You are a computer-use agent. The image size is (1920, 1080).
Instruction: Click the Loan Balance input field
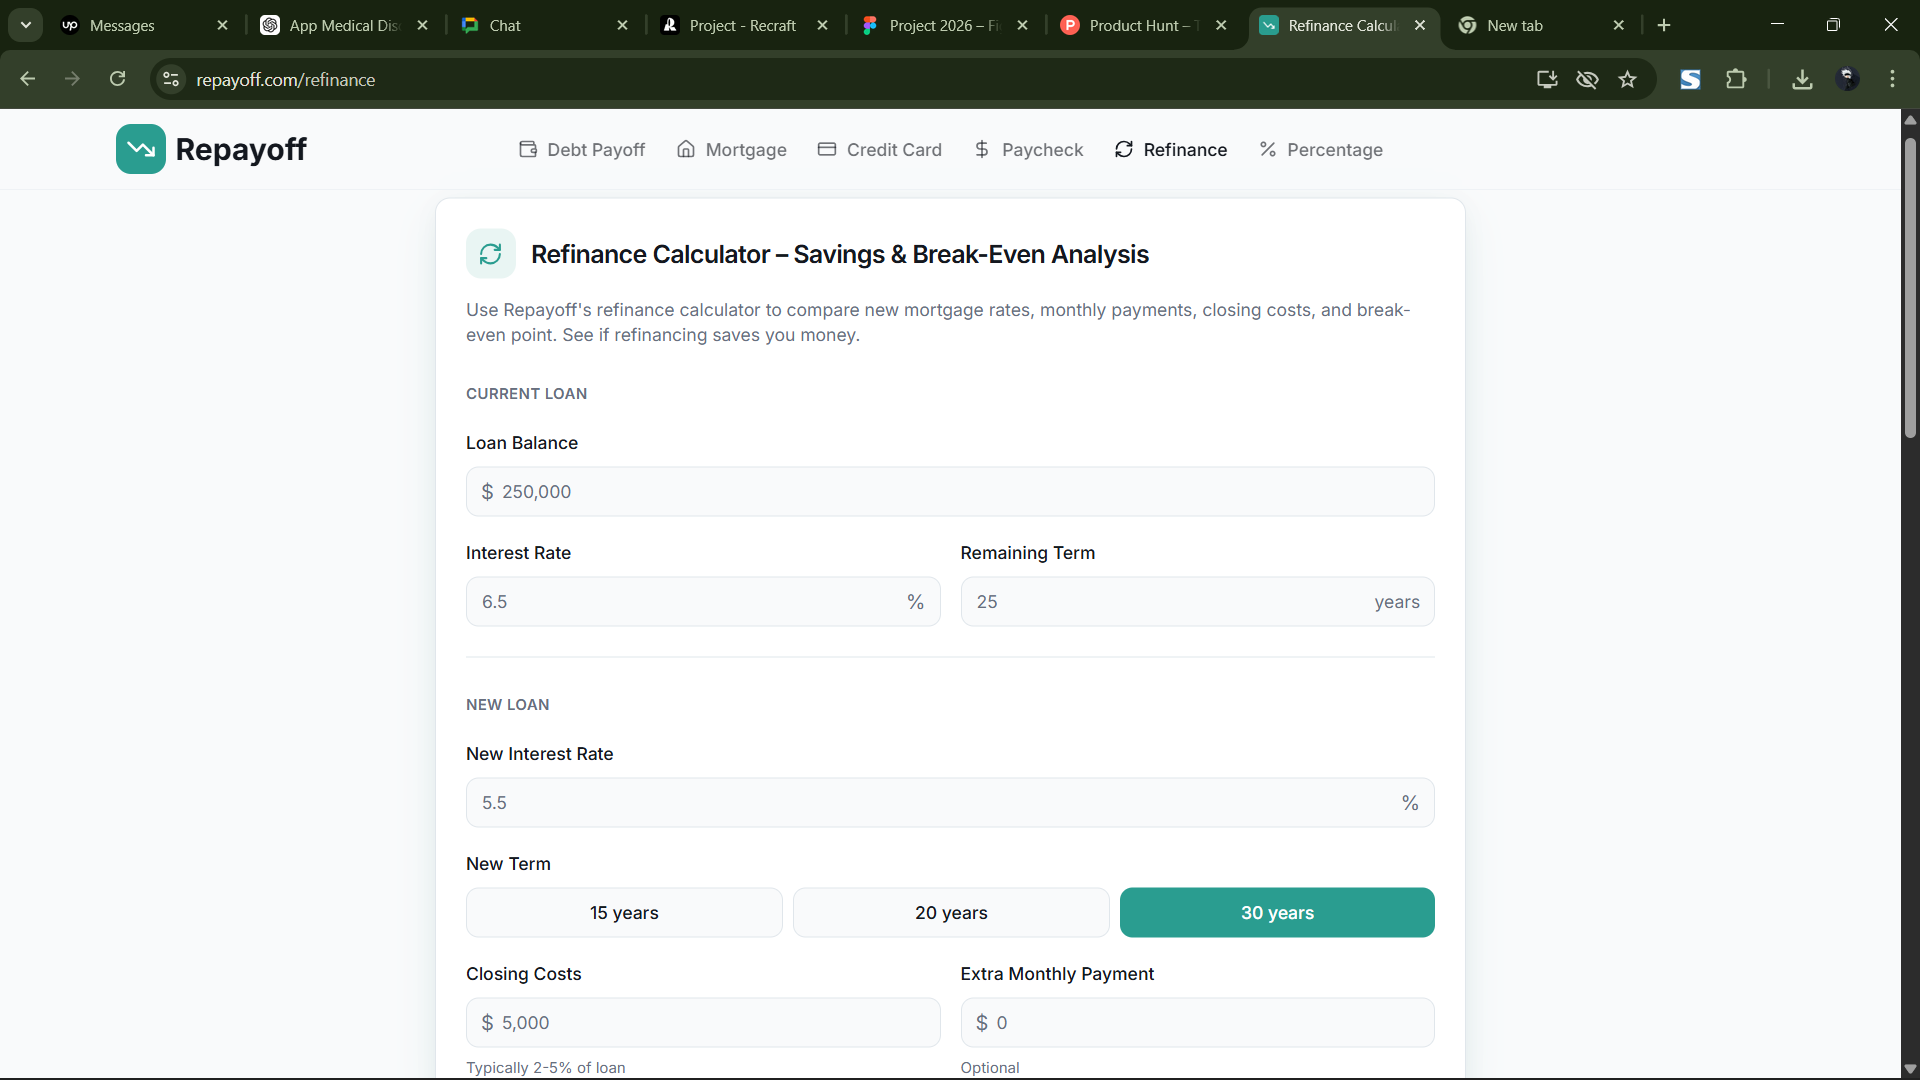pyautogui.click(x=950, y=491)
